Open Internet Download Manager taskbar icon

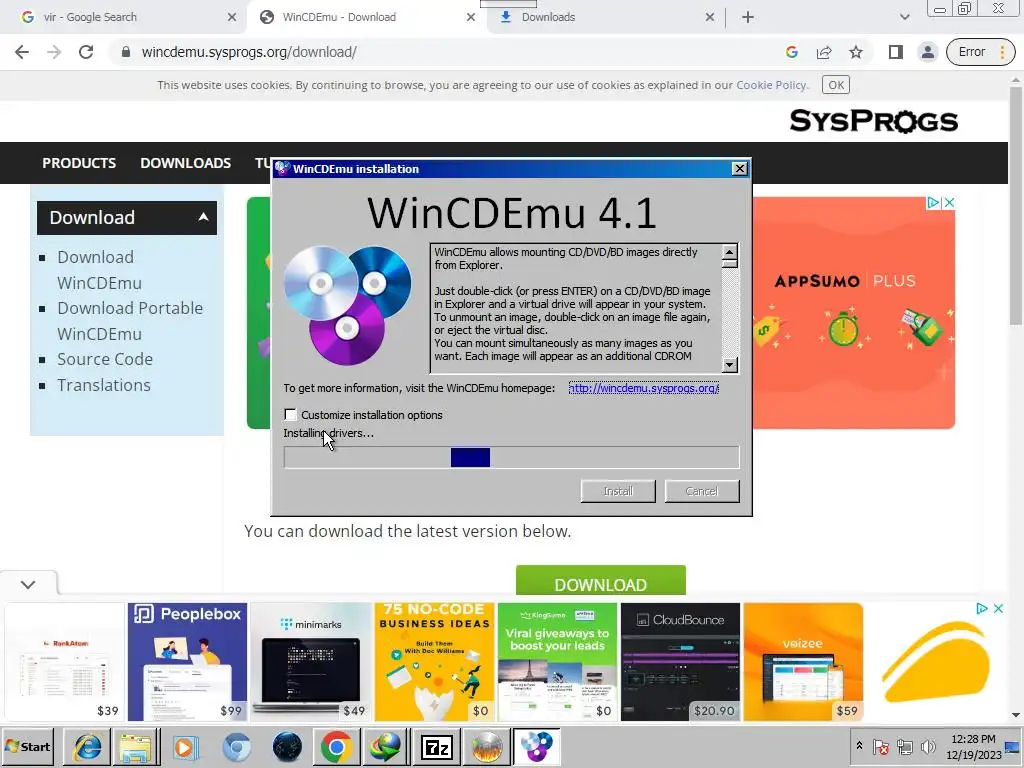click(386, 746)
